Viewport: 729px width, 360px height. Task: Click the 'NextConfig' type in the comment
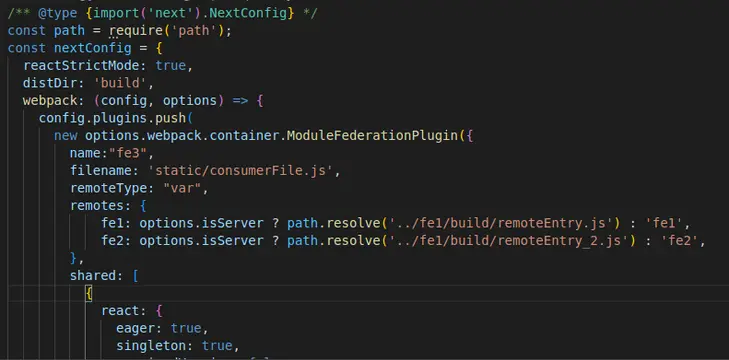(248, 13)
